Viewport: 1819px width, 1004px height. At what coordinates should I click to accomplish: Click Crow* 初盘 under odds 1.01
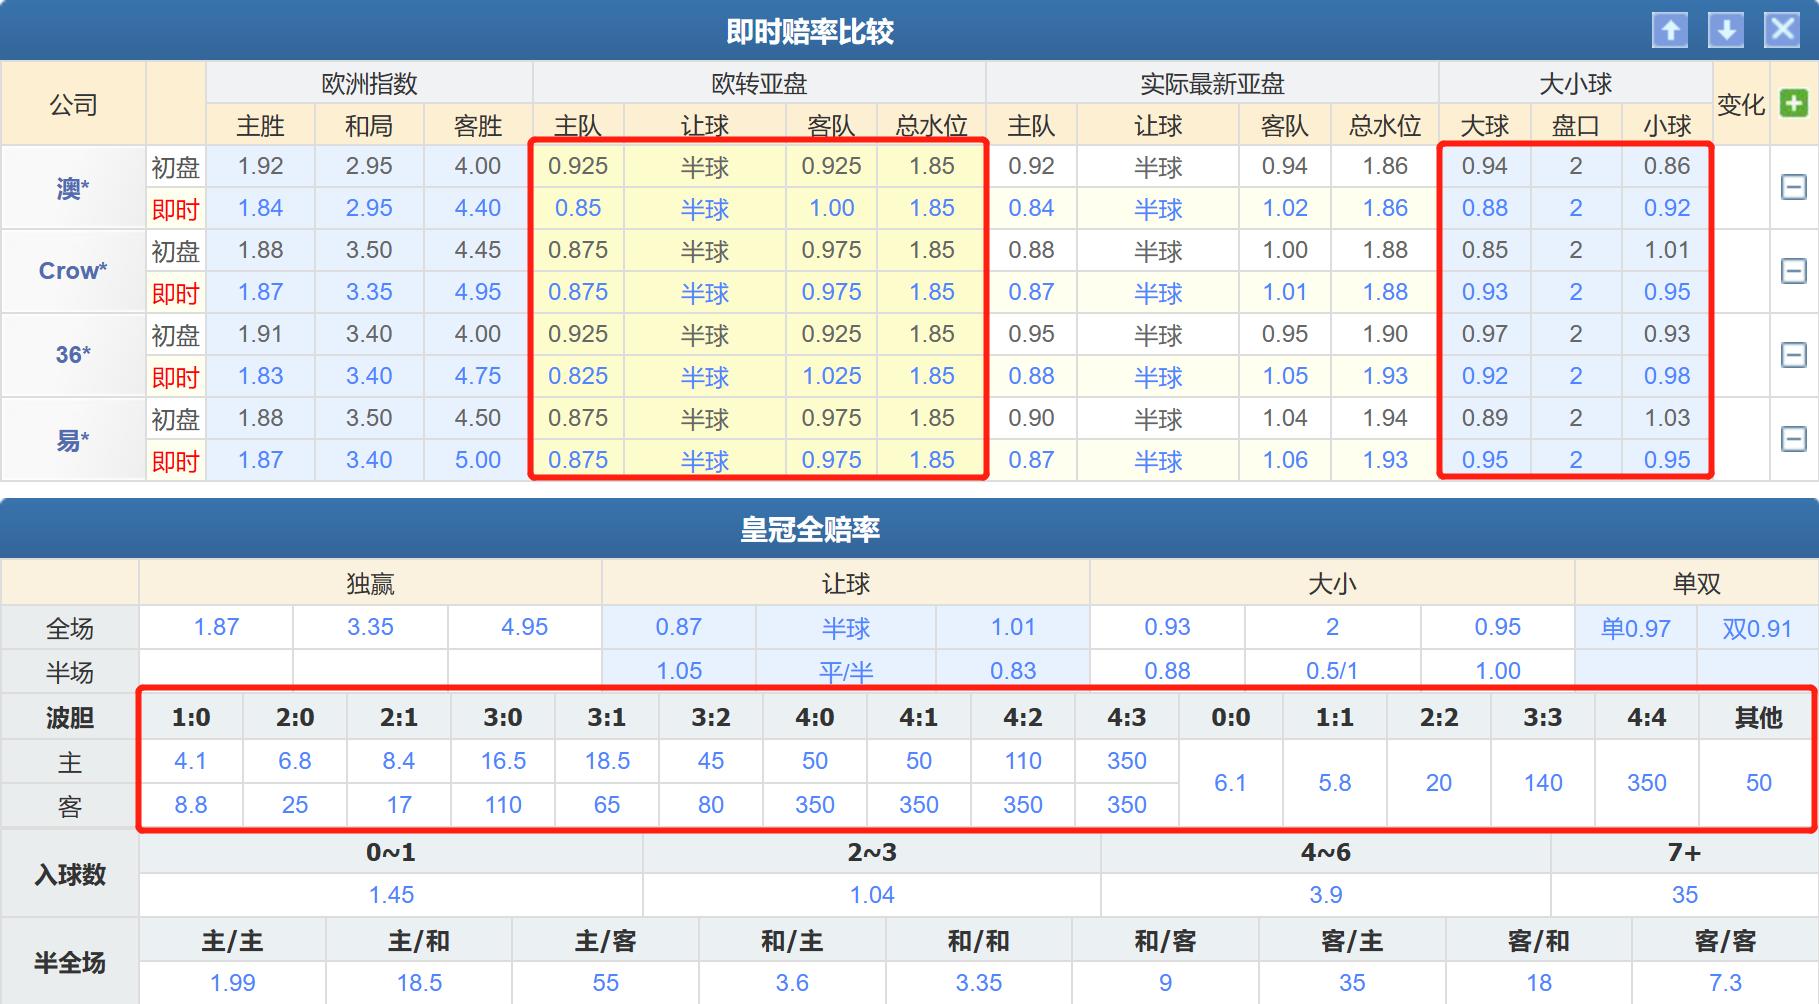[x=1667, y=250]
